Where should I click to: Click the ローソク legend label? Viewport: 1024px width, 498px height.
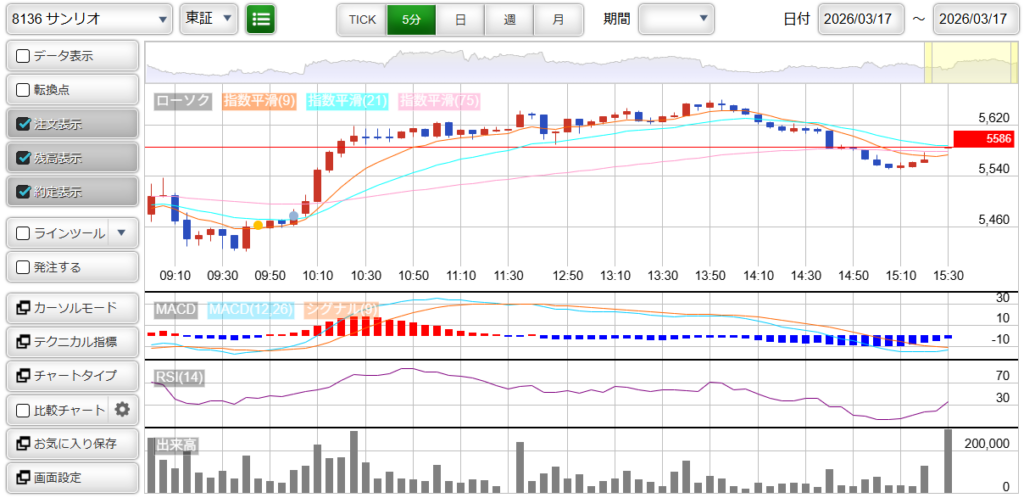(x=185, y=101)
